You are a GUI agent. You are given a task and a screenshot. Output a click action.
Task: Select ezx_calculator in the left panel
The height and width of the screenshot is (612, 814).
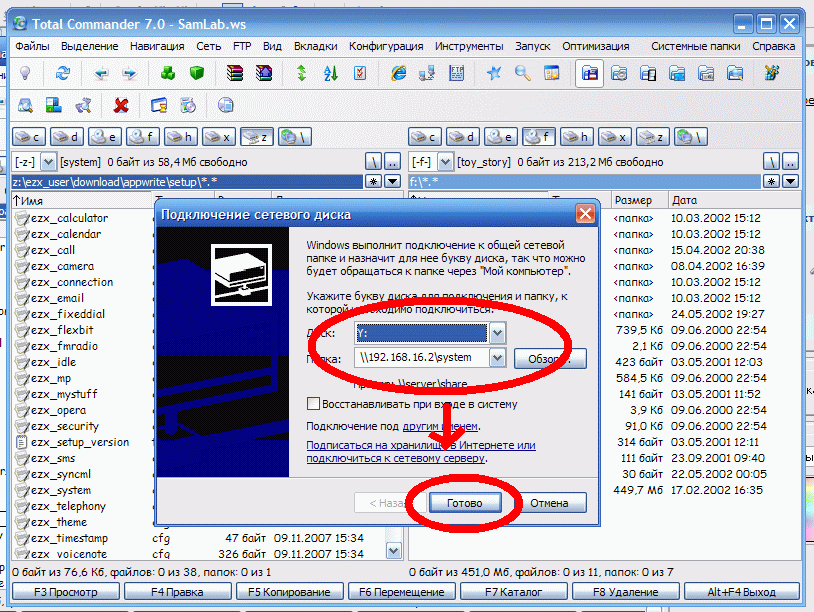click(70, 218)
